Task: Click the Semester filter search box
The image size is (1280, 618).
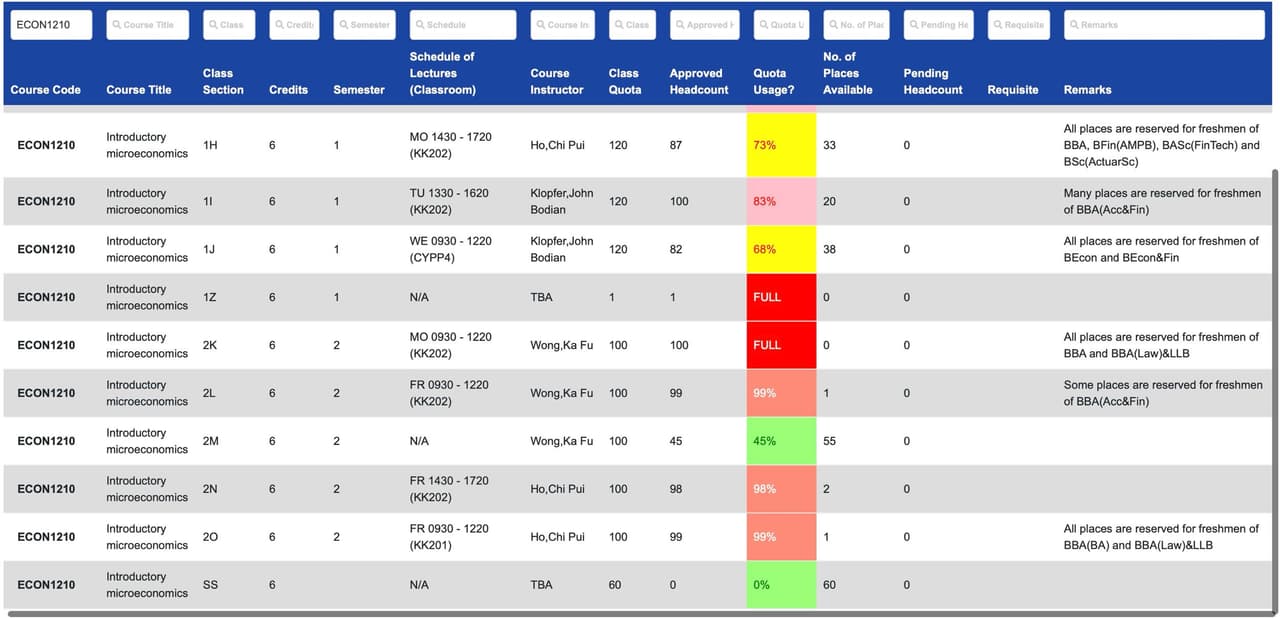Action: (364, 25)
